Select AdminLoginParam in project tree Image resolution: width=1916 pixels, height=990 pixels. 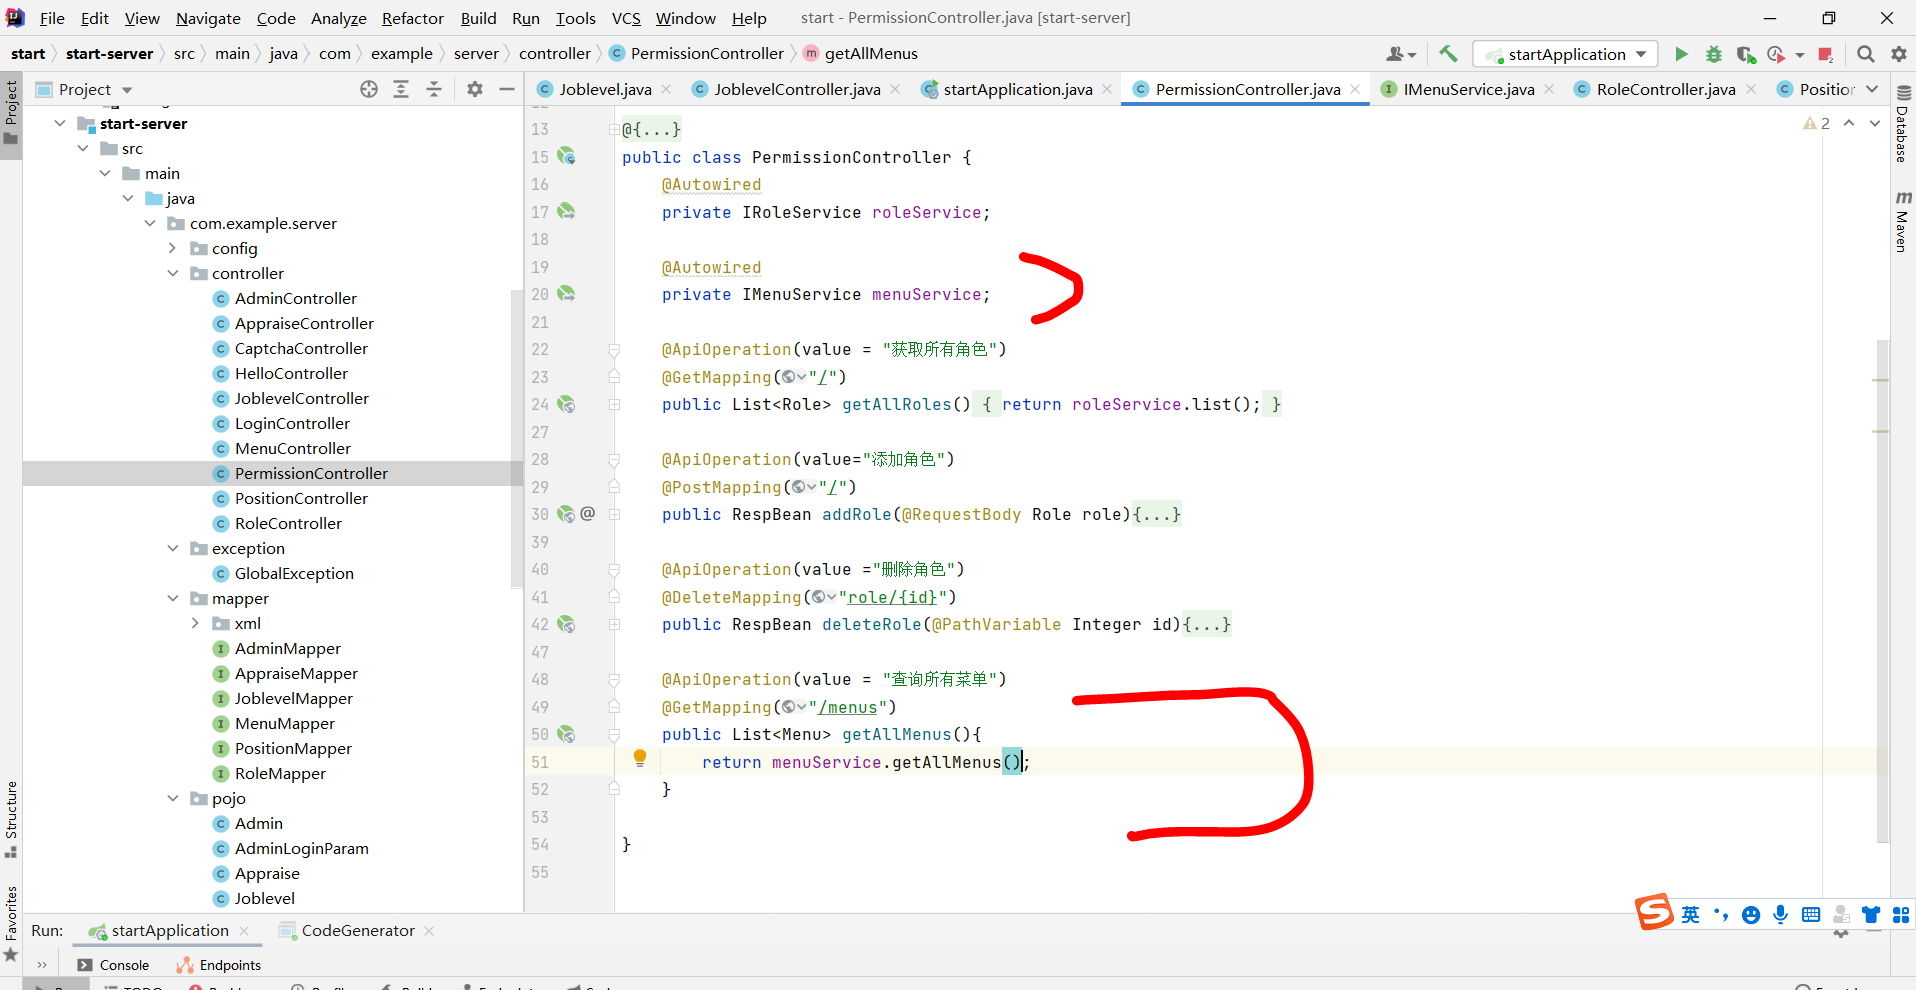click(301, 848)
